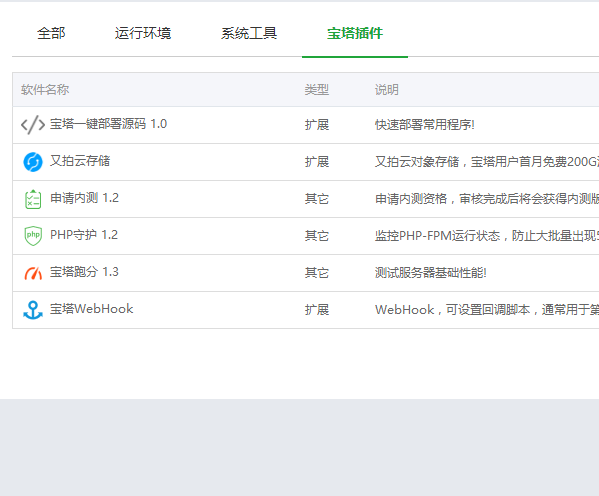The image size is (599, 496).
Task: Click the green clipboard icon for 申请内测
Action: 33,199
